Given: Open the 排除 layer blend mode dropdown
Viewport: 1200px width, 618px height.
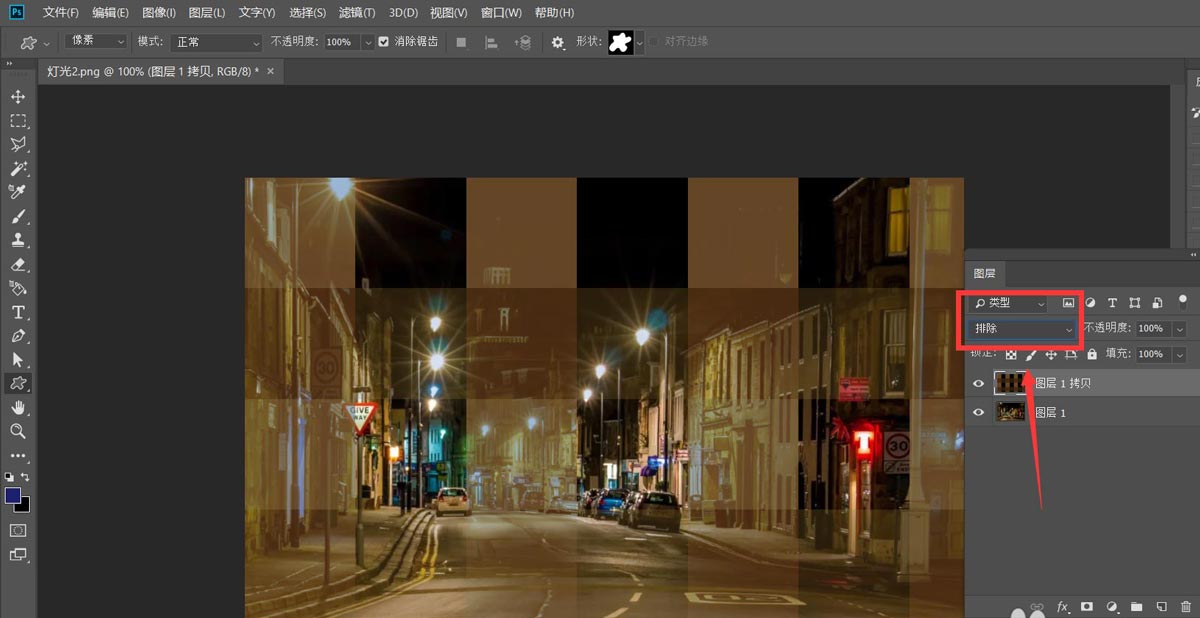Looking at the screenshot, I should click(x=1022, y=328).
